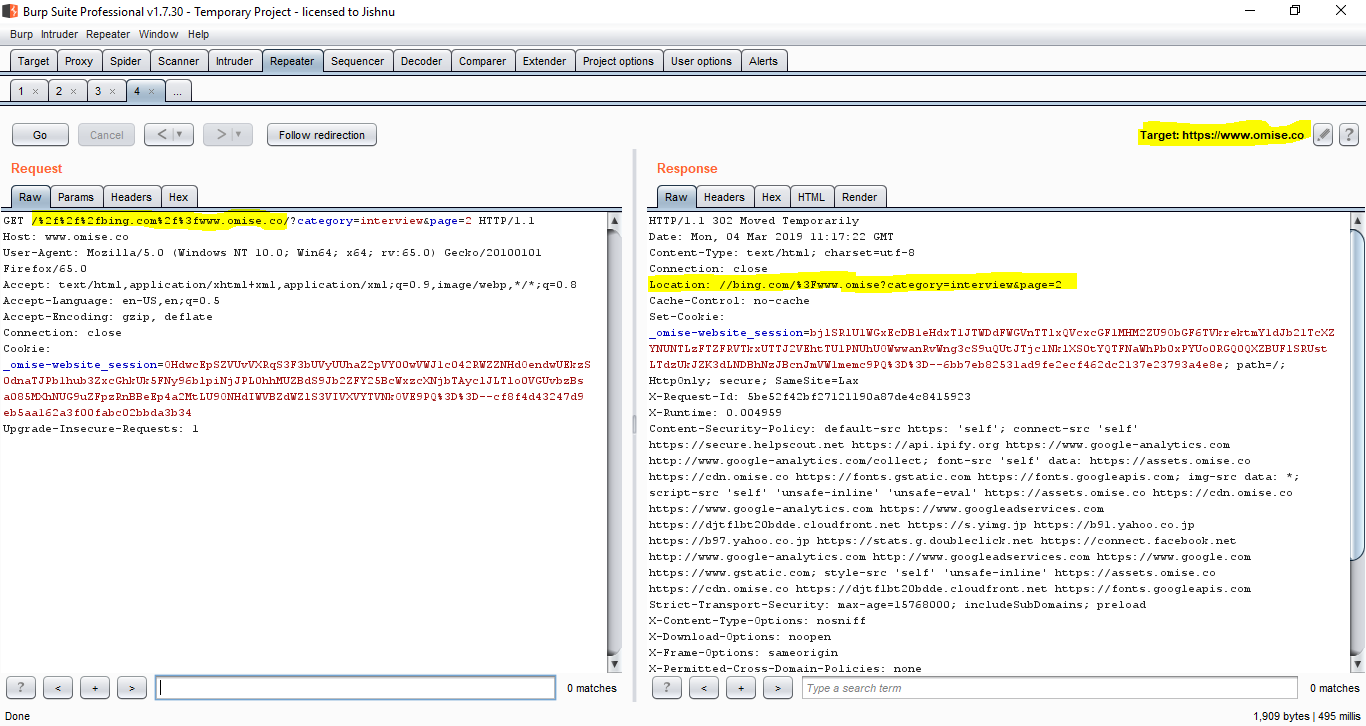
Task: Open history back dropdown arrow button
Action: (x=169, y=135)
